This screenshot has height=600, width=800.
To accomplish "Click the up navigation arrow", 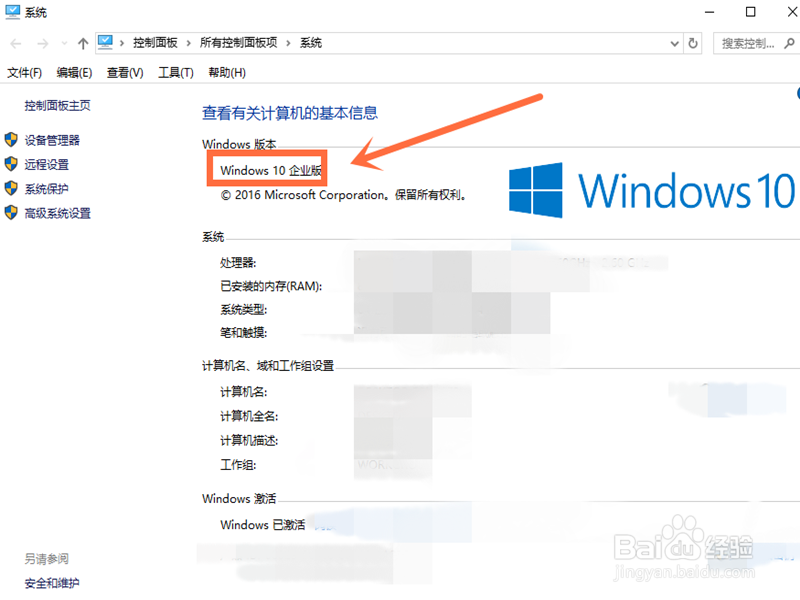I will pyautogui.click(x=82, y=43).
